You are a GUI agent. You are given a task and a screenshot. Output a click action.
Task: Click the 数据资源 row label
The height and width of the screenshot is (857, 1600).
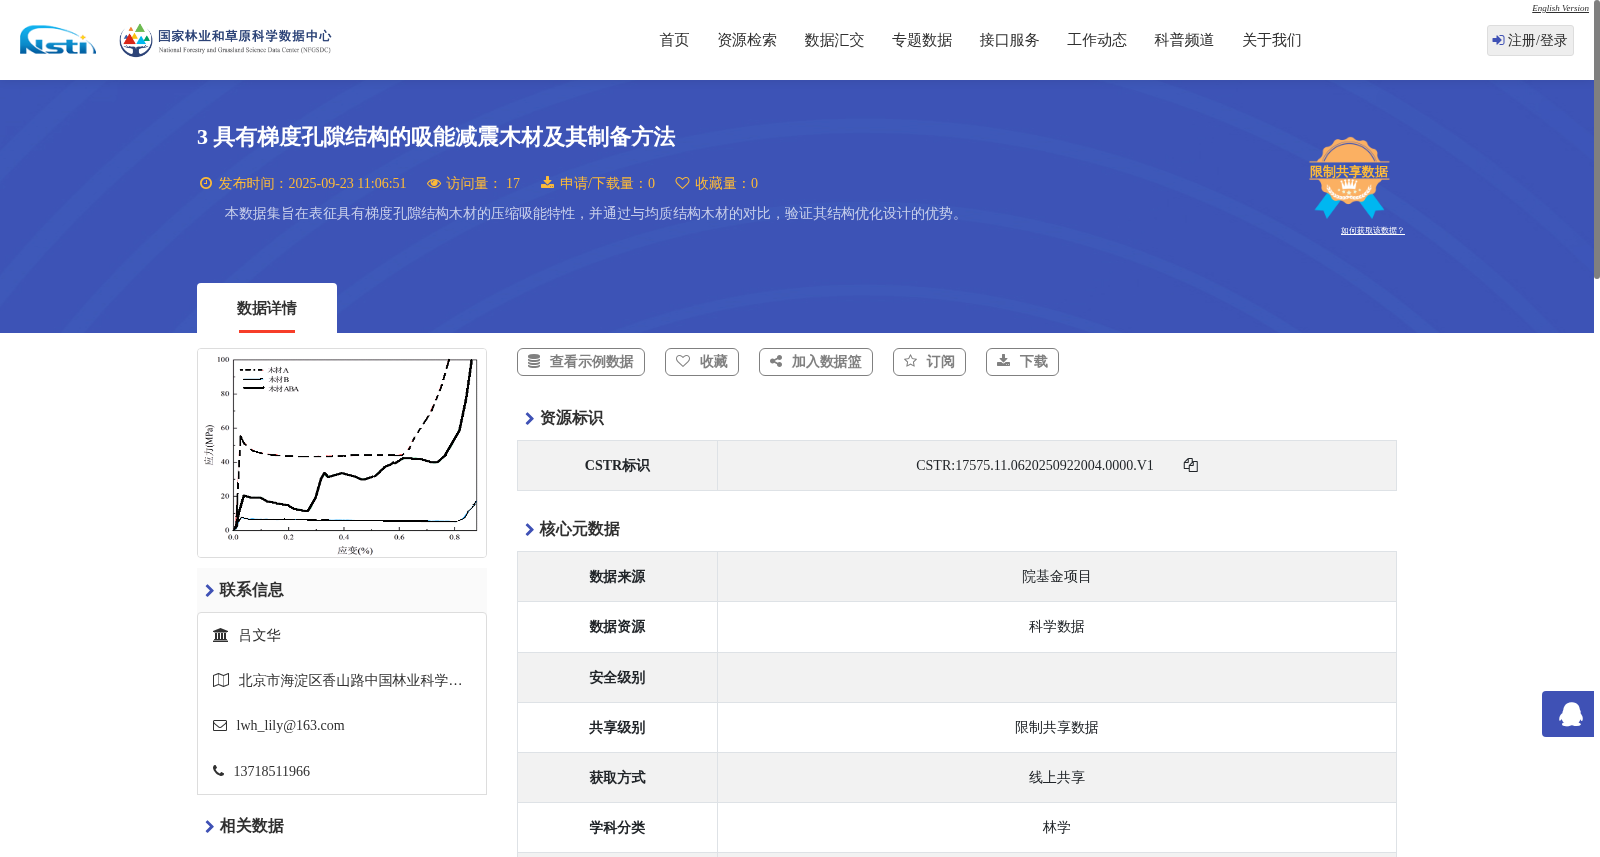617,627
